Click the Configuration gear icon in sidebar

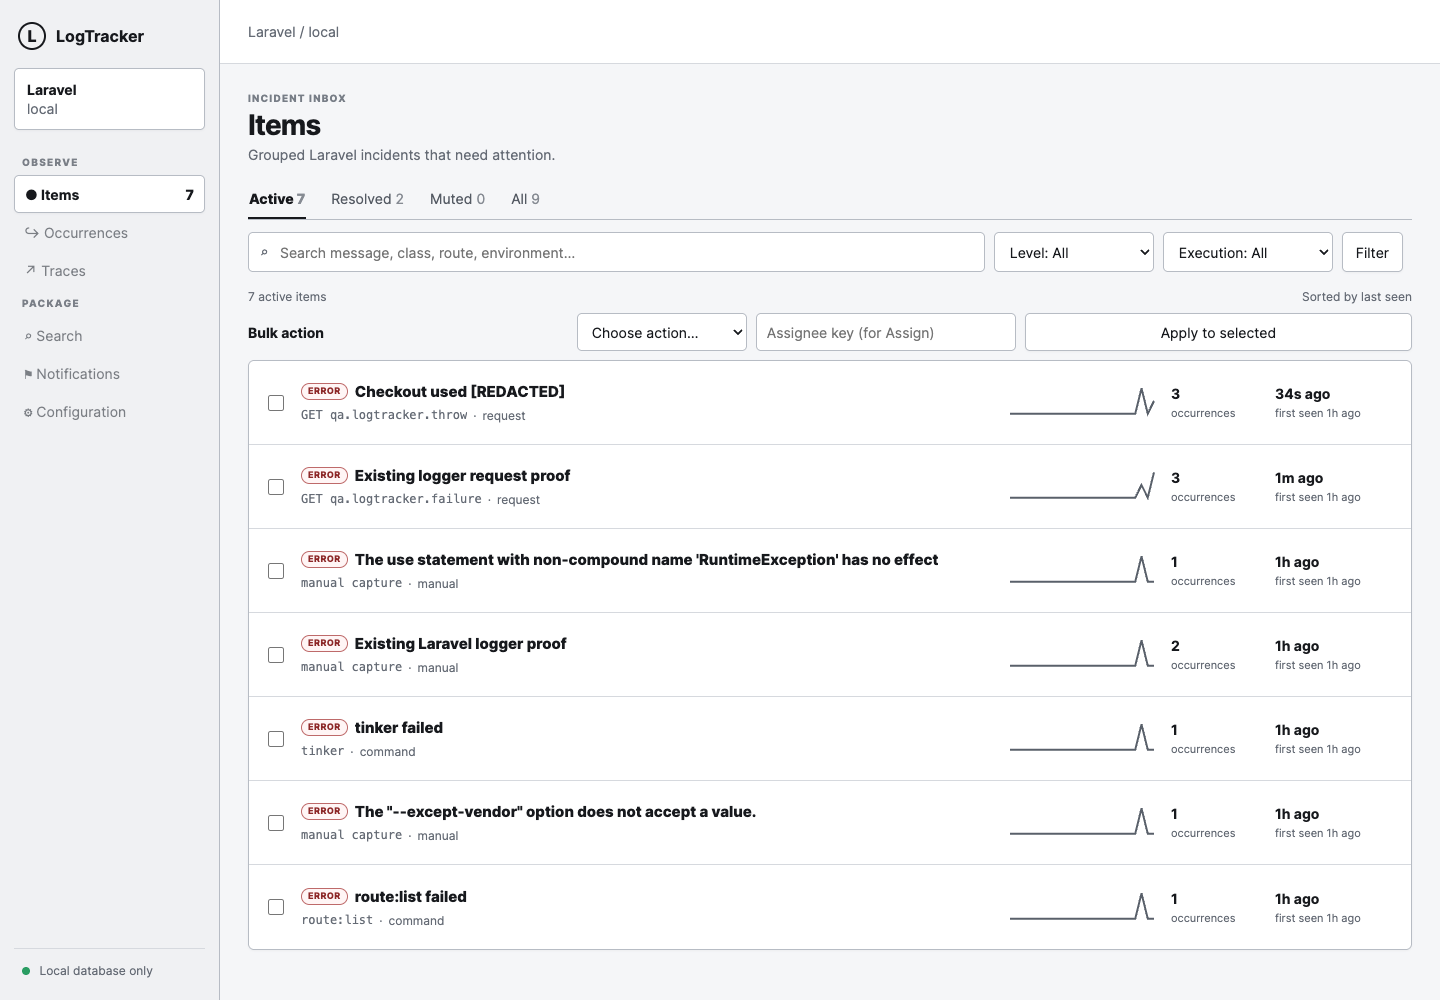pyautogui.click(x=28, y=413)
